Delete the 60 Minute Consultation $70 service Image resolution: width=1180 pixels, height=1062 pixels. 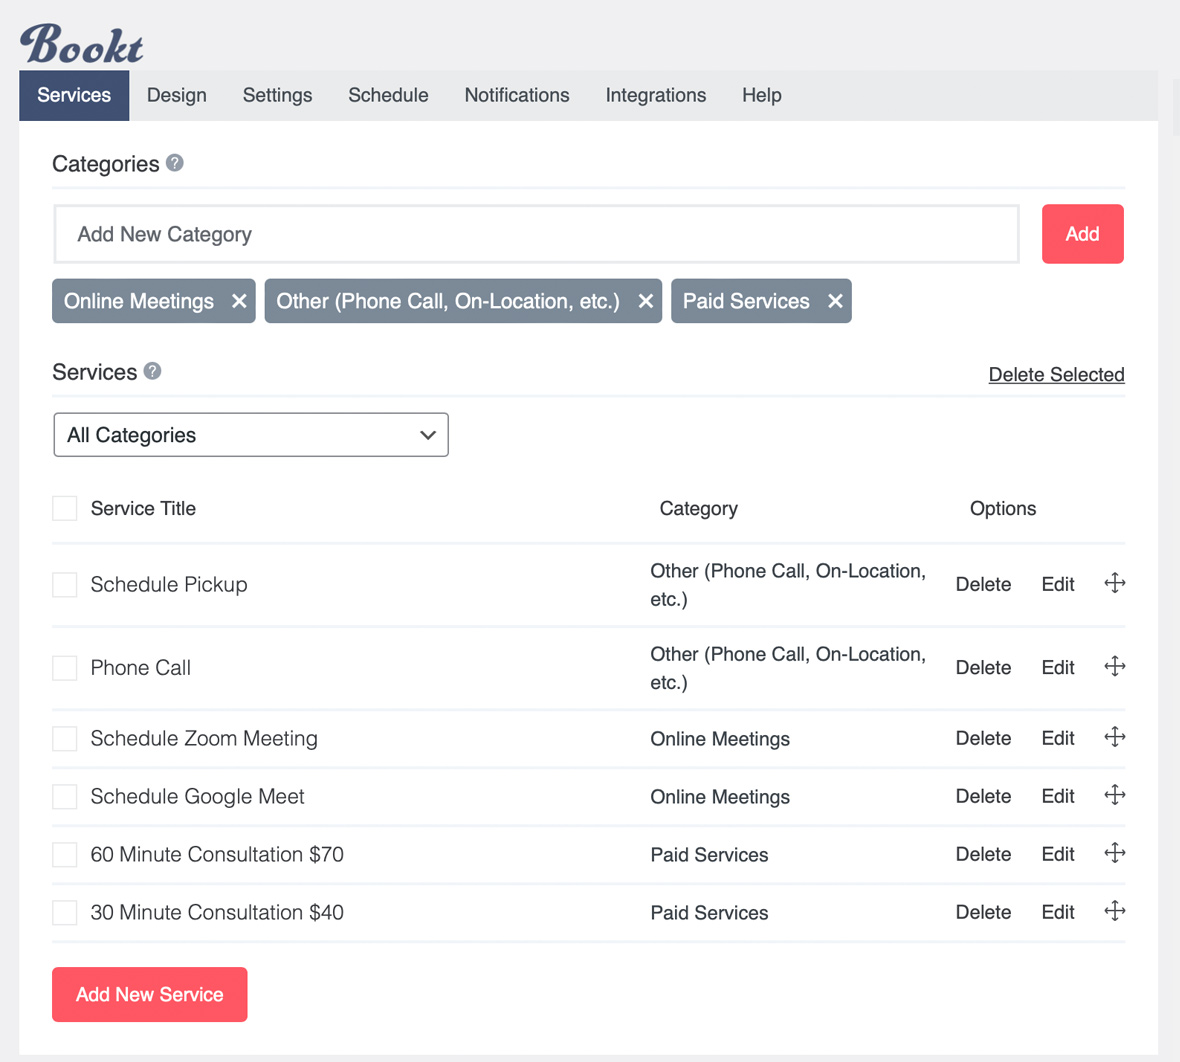[983, 854]
